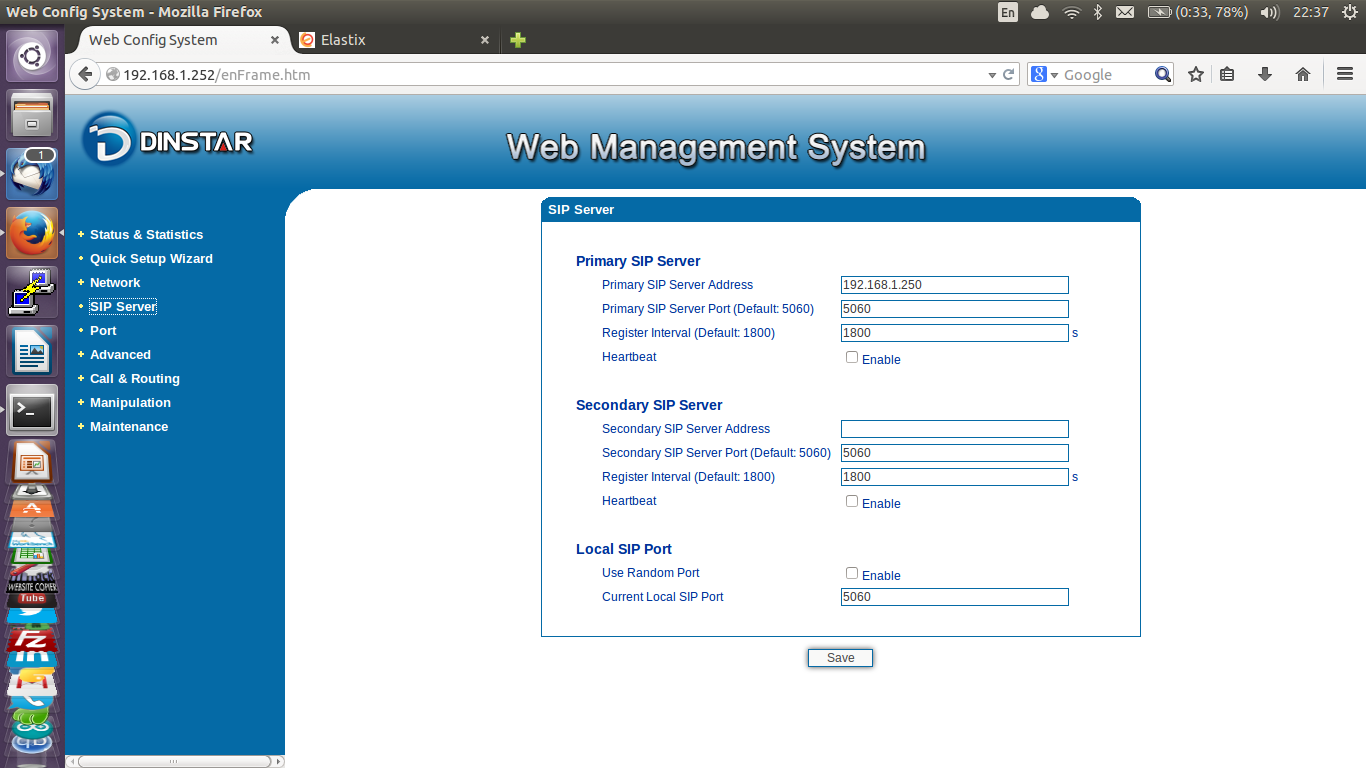Switch to the Elastix tab
This screenshot has width=1366, height=768.
click(395, 40)
